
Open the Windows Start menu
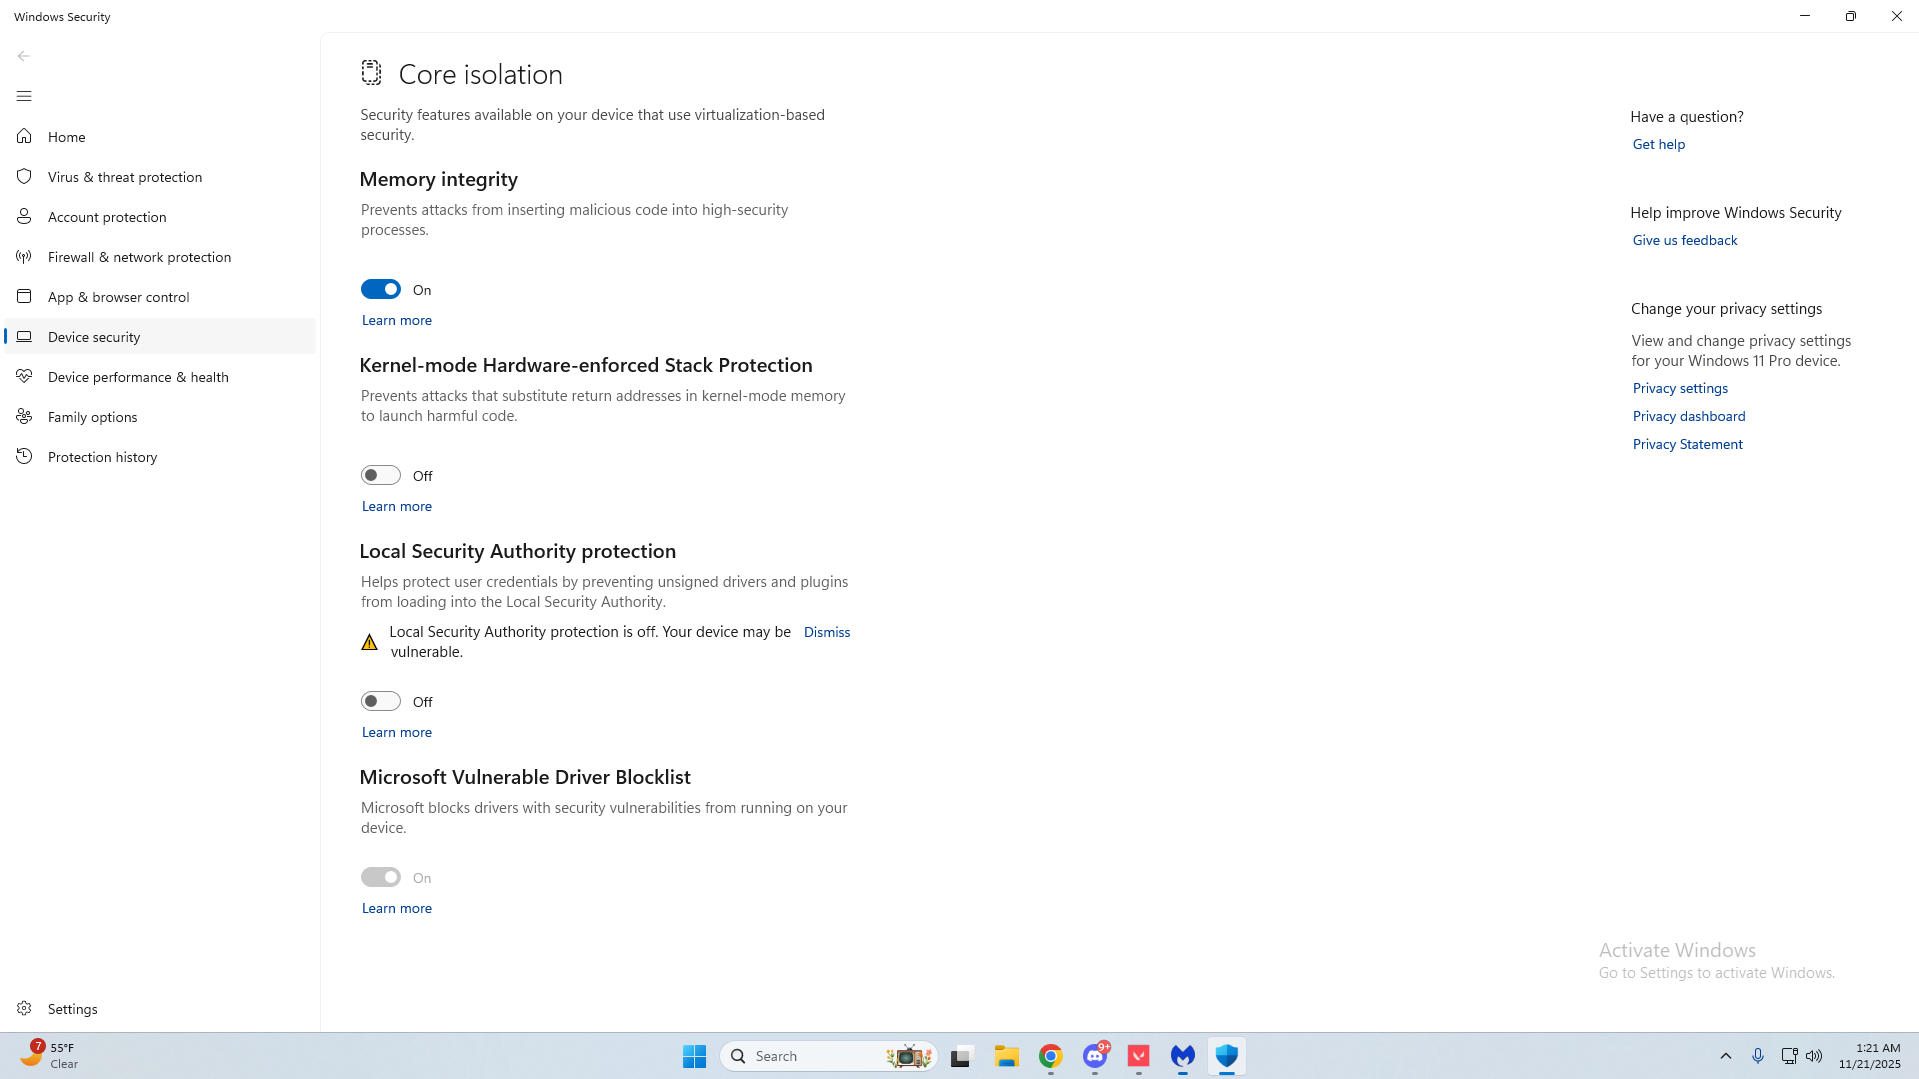point(695,1056)
